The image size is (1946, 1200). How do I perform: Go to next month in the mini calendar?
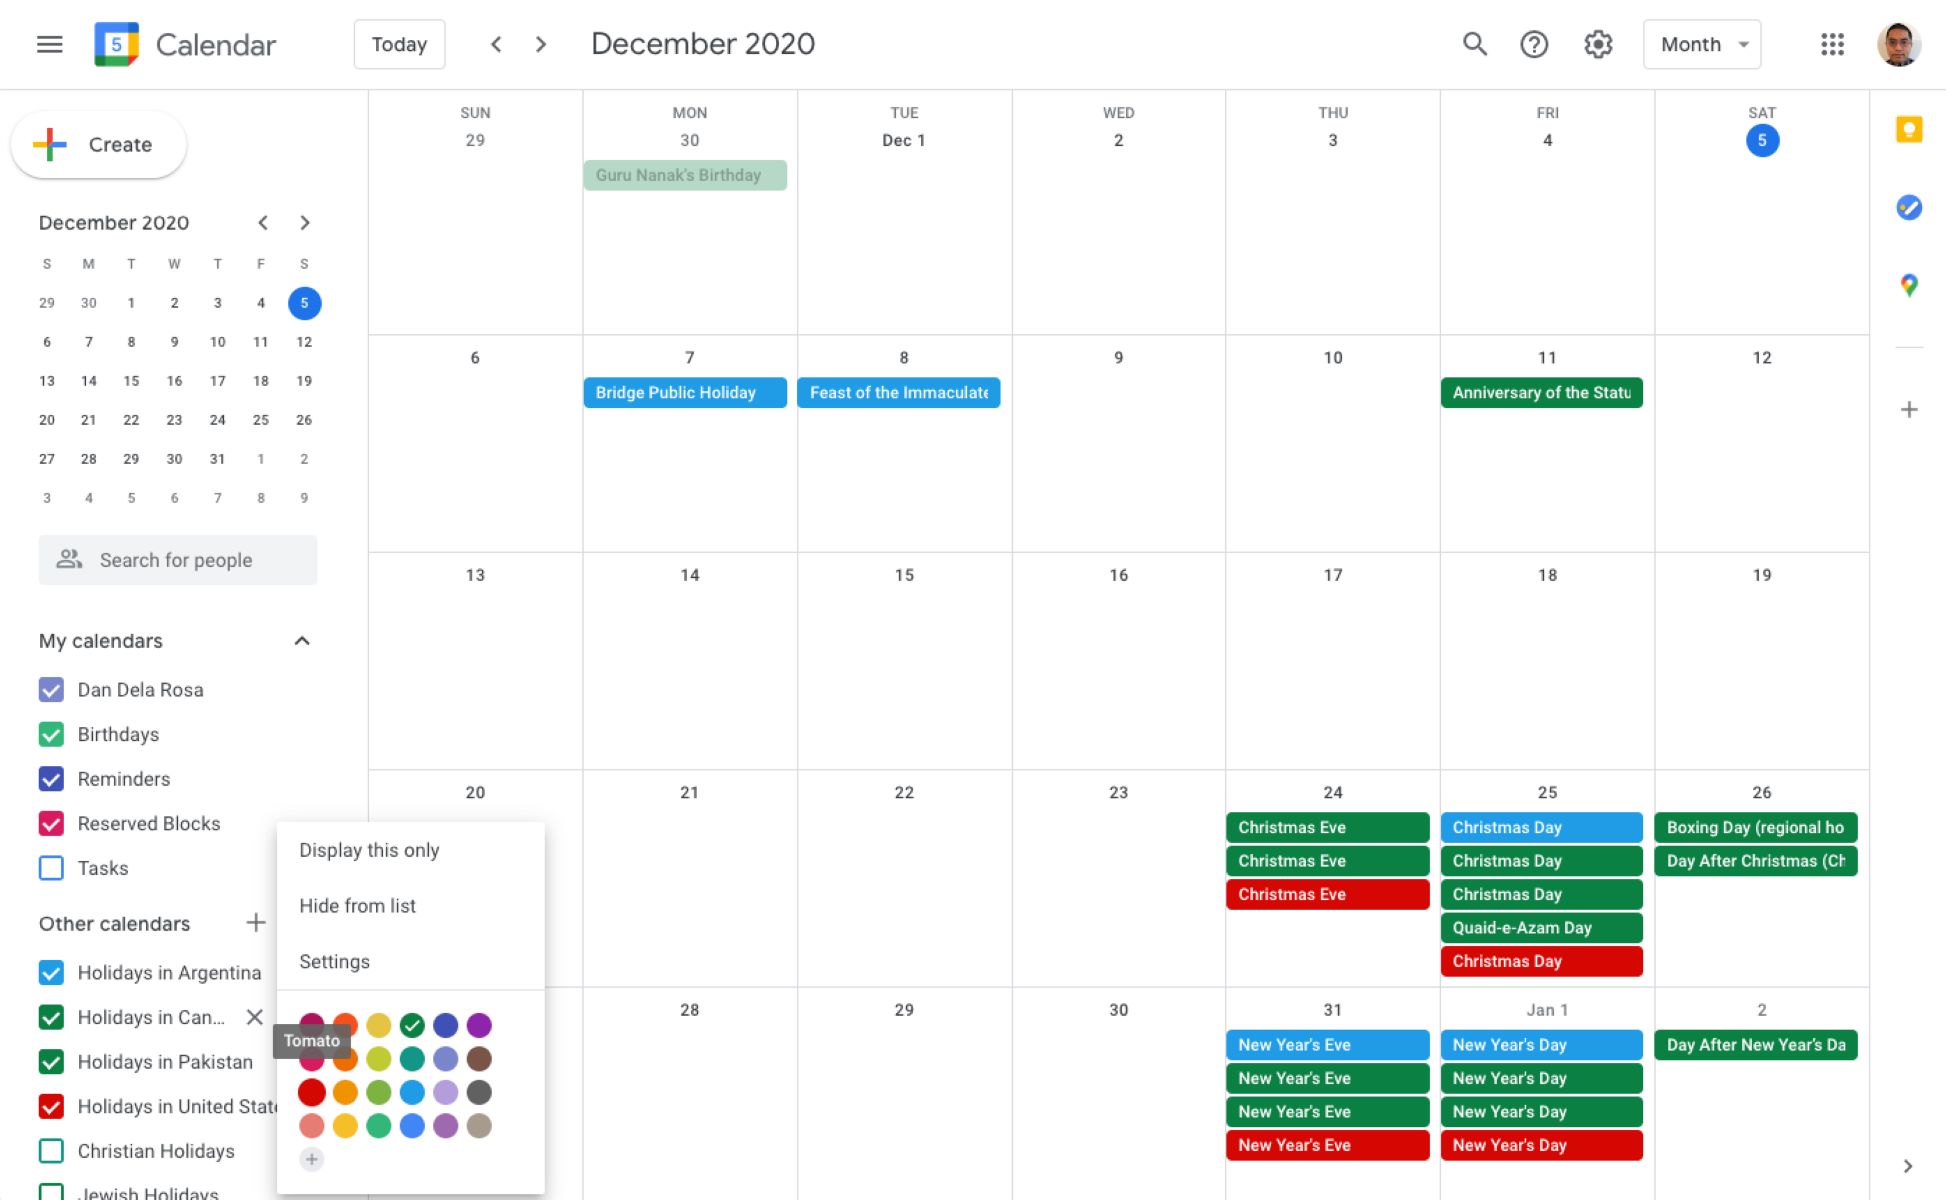[305, 222]
